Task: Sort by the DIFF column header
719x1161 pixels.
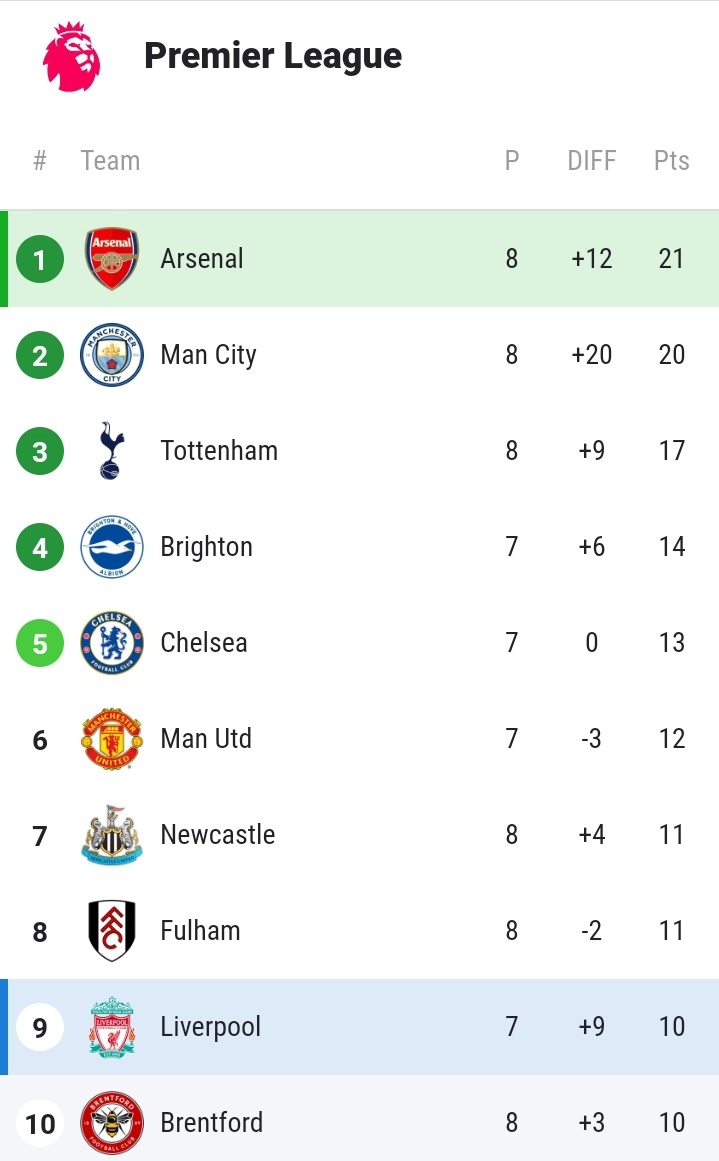Action: click(x=592, y=161)
